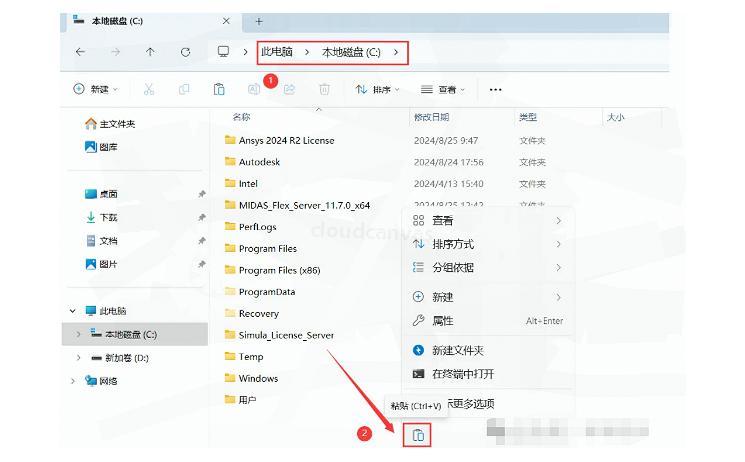
Task: Open a new tab with plus button
Action: pyautogui.click(x=259, y=21)
